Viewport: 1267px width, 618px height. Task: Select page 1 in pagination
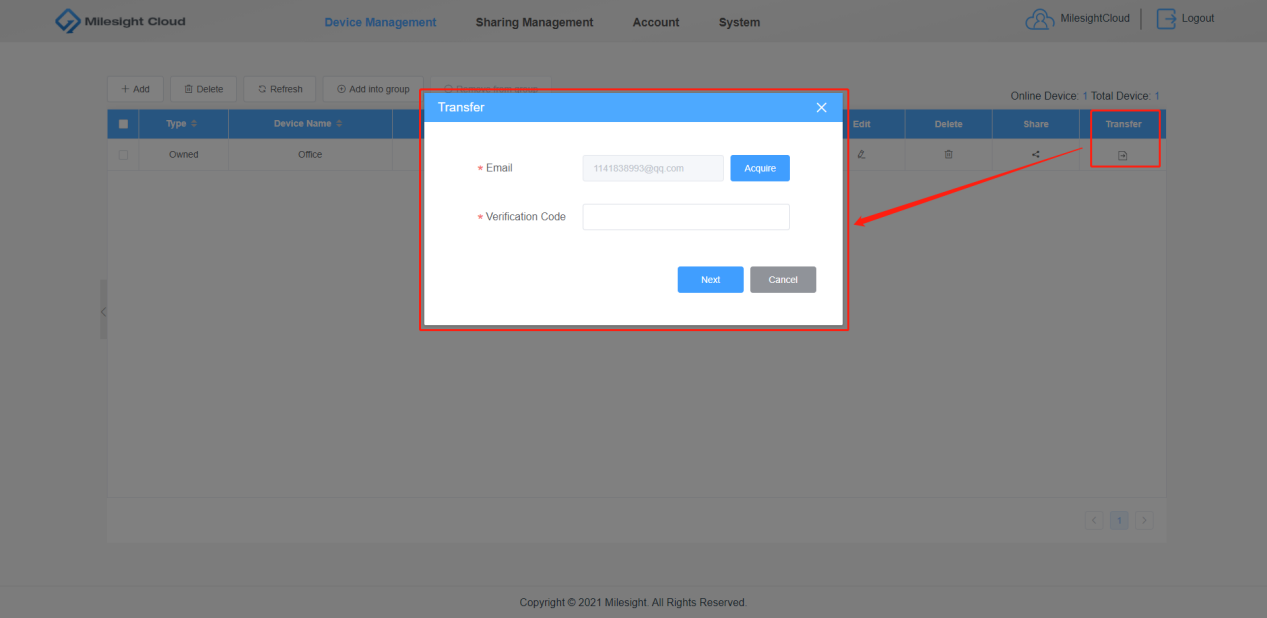click(1119, 520)
